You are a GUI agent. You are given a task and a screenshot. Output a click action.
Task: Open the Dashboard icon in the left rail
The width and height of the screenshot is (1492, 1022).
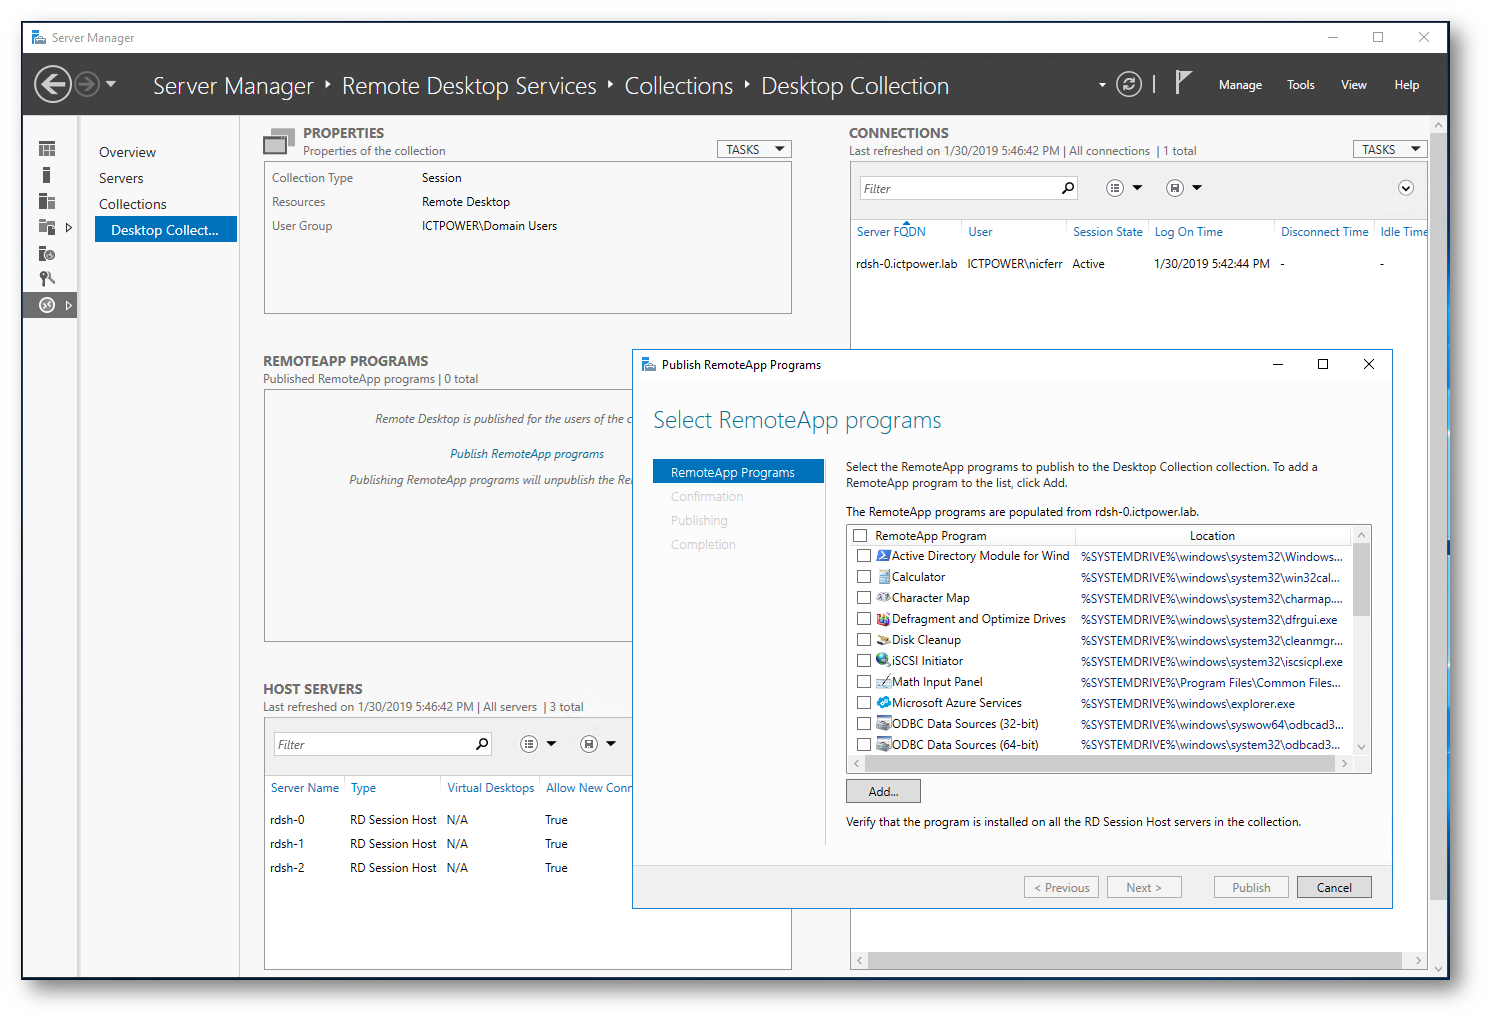point(47,149)
